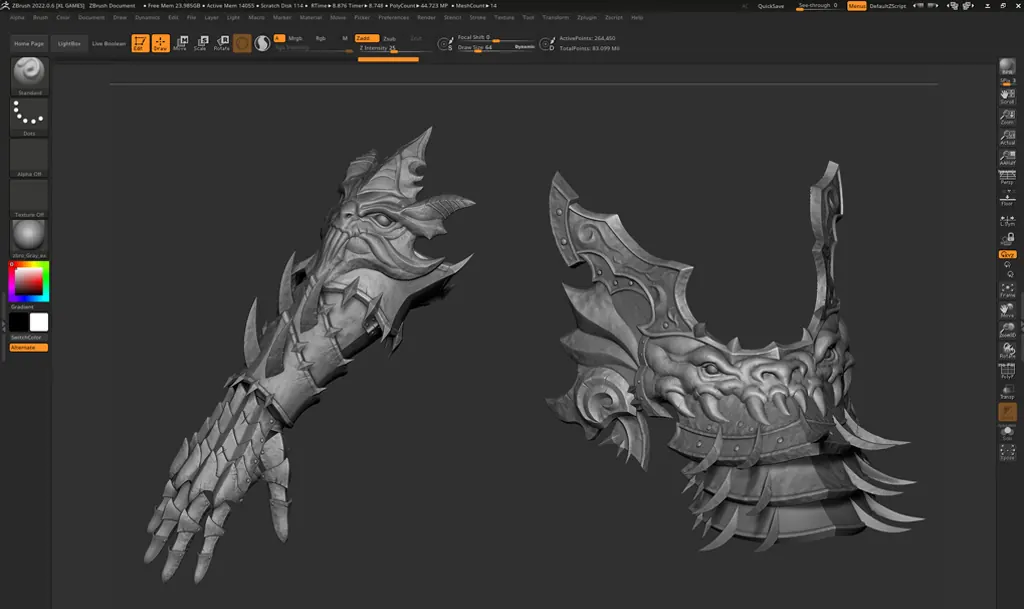Click the gizmo 3D circle icon

pos(242,43)
